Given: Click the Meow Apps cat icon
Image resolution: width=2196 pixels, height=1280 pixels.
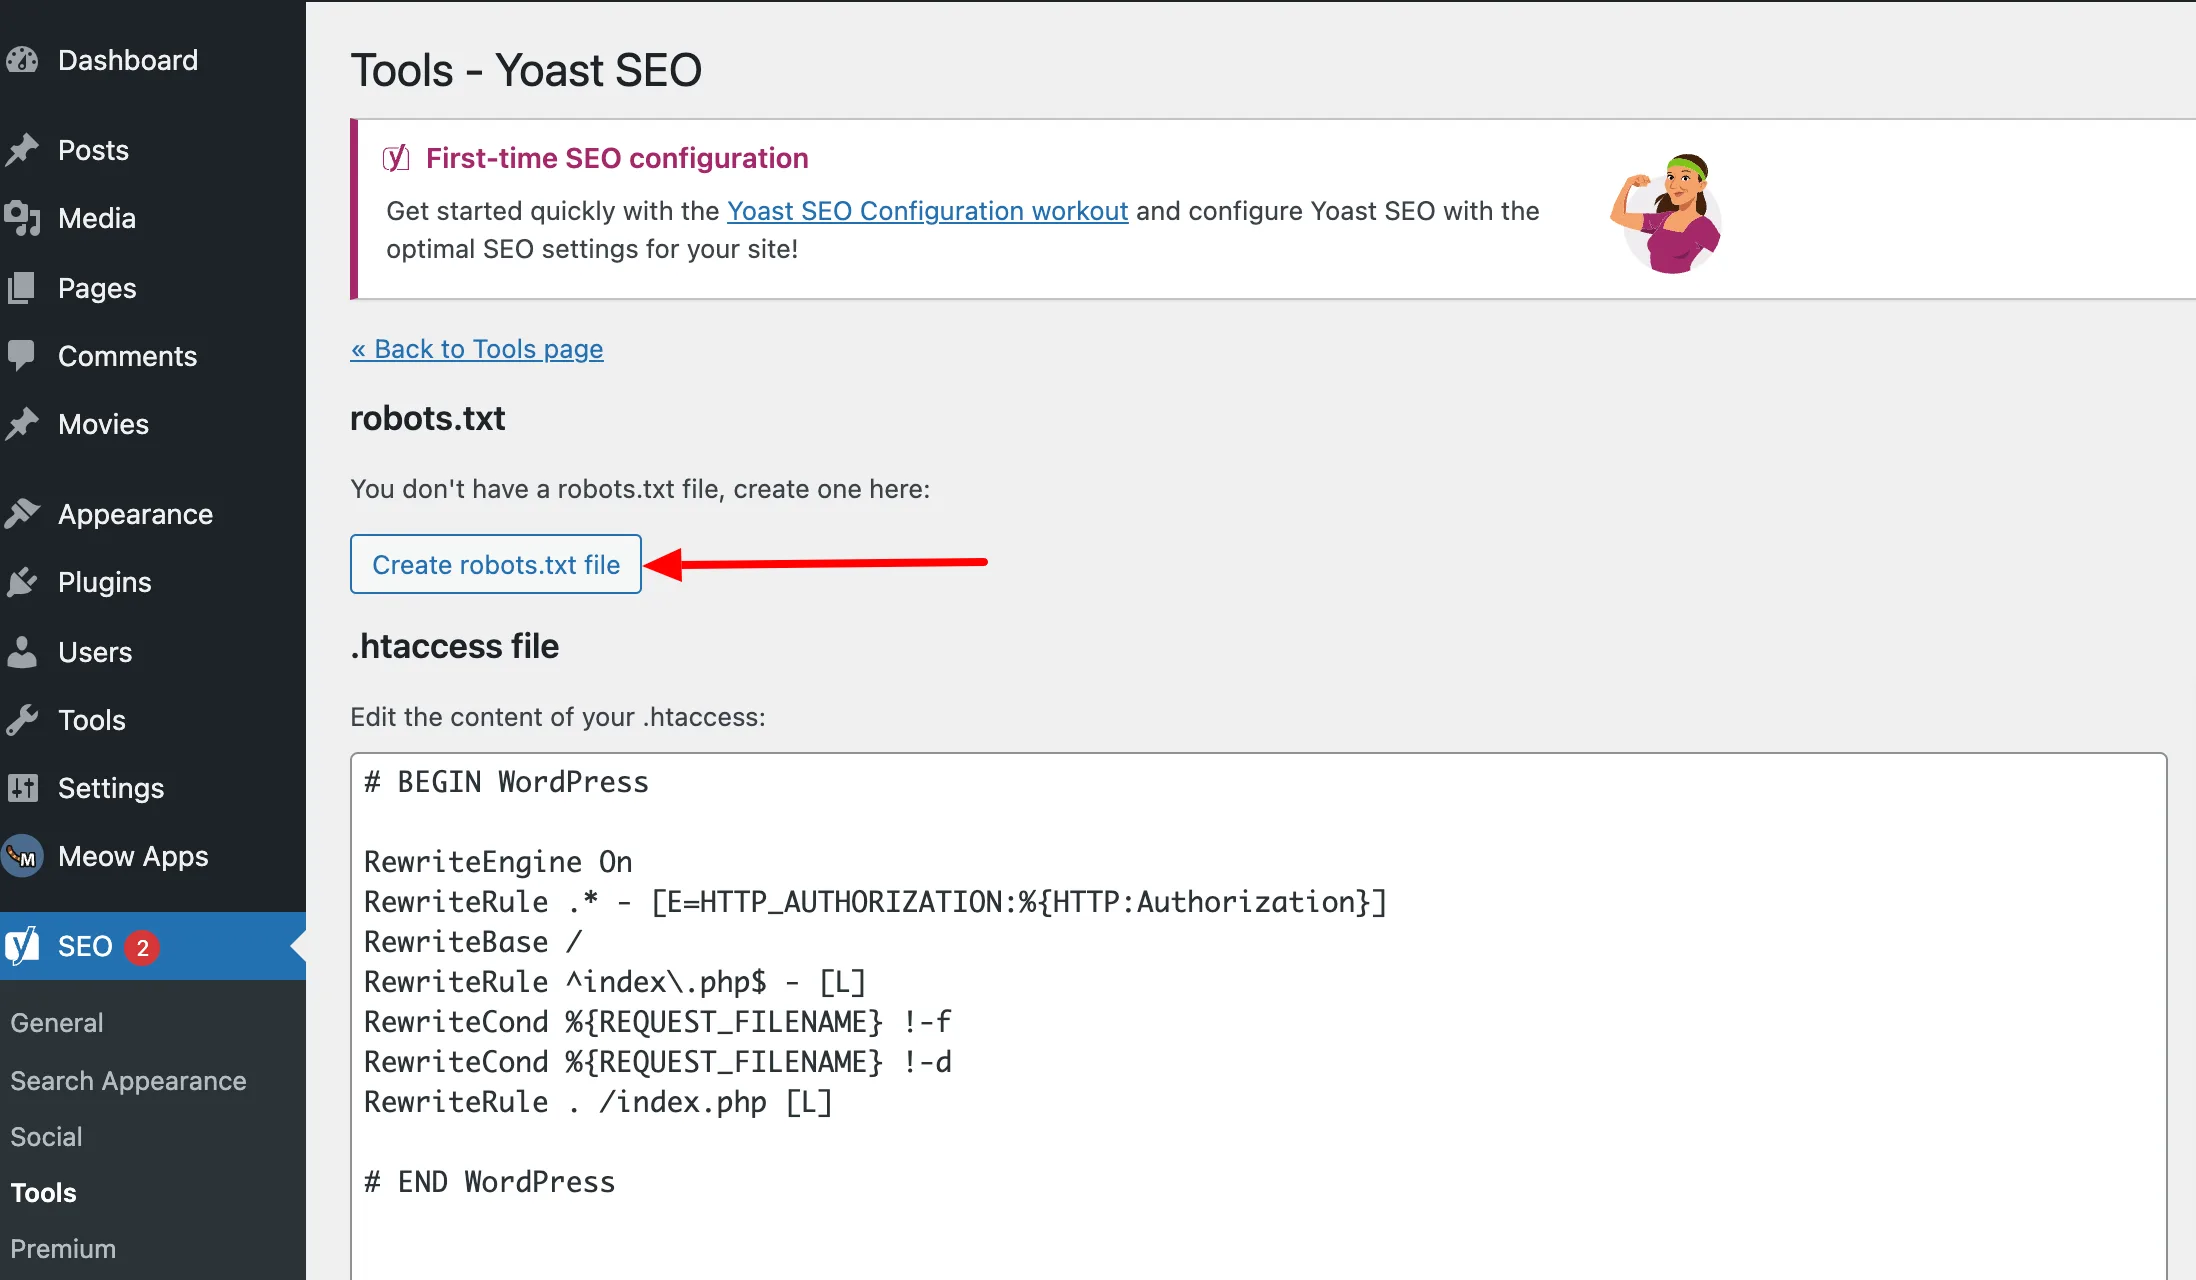Looking at the screenshot, I should pyautogui.click(x=22, y=856).
